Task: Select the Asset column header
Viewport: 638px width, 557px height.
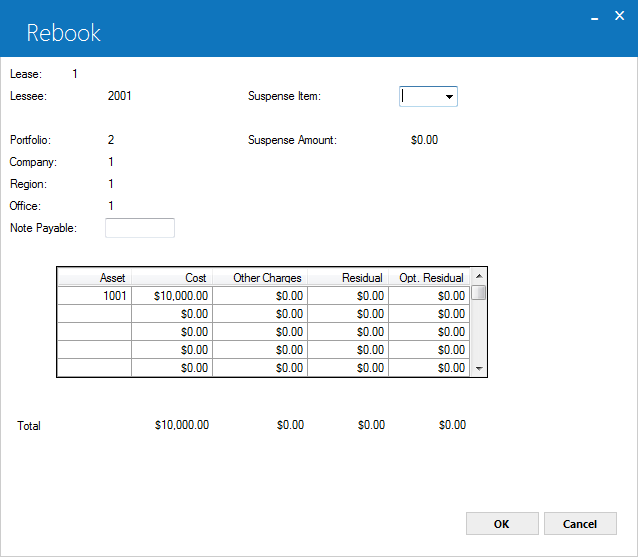Action: (94, 277)
